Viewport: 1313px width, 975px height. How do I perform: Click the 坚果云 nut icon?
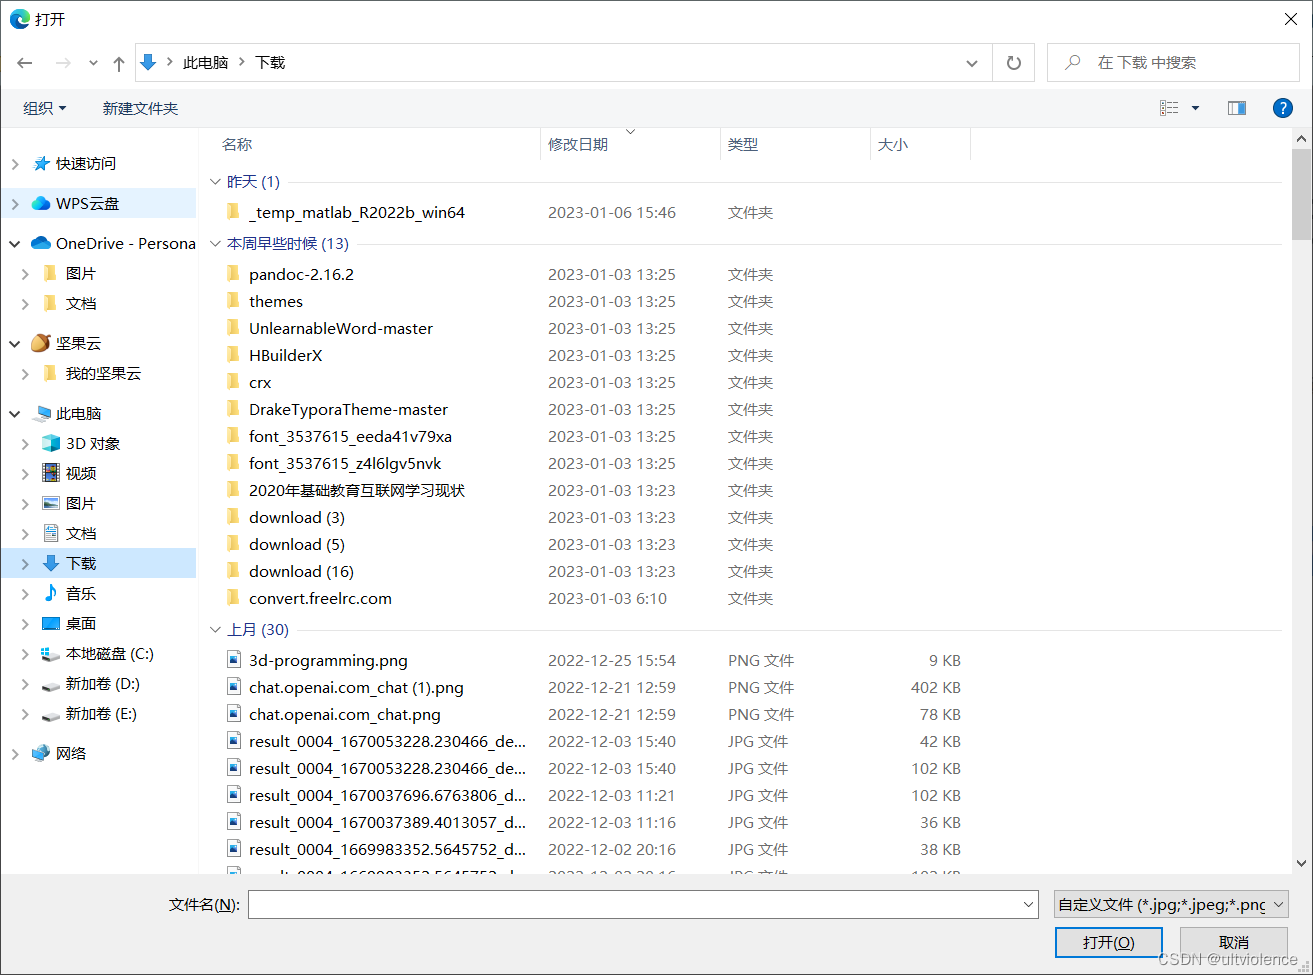click(x=41, y=343)
